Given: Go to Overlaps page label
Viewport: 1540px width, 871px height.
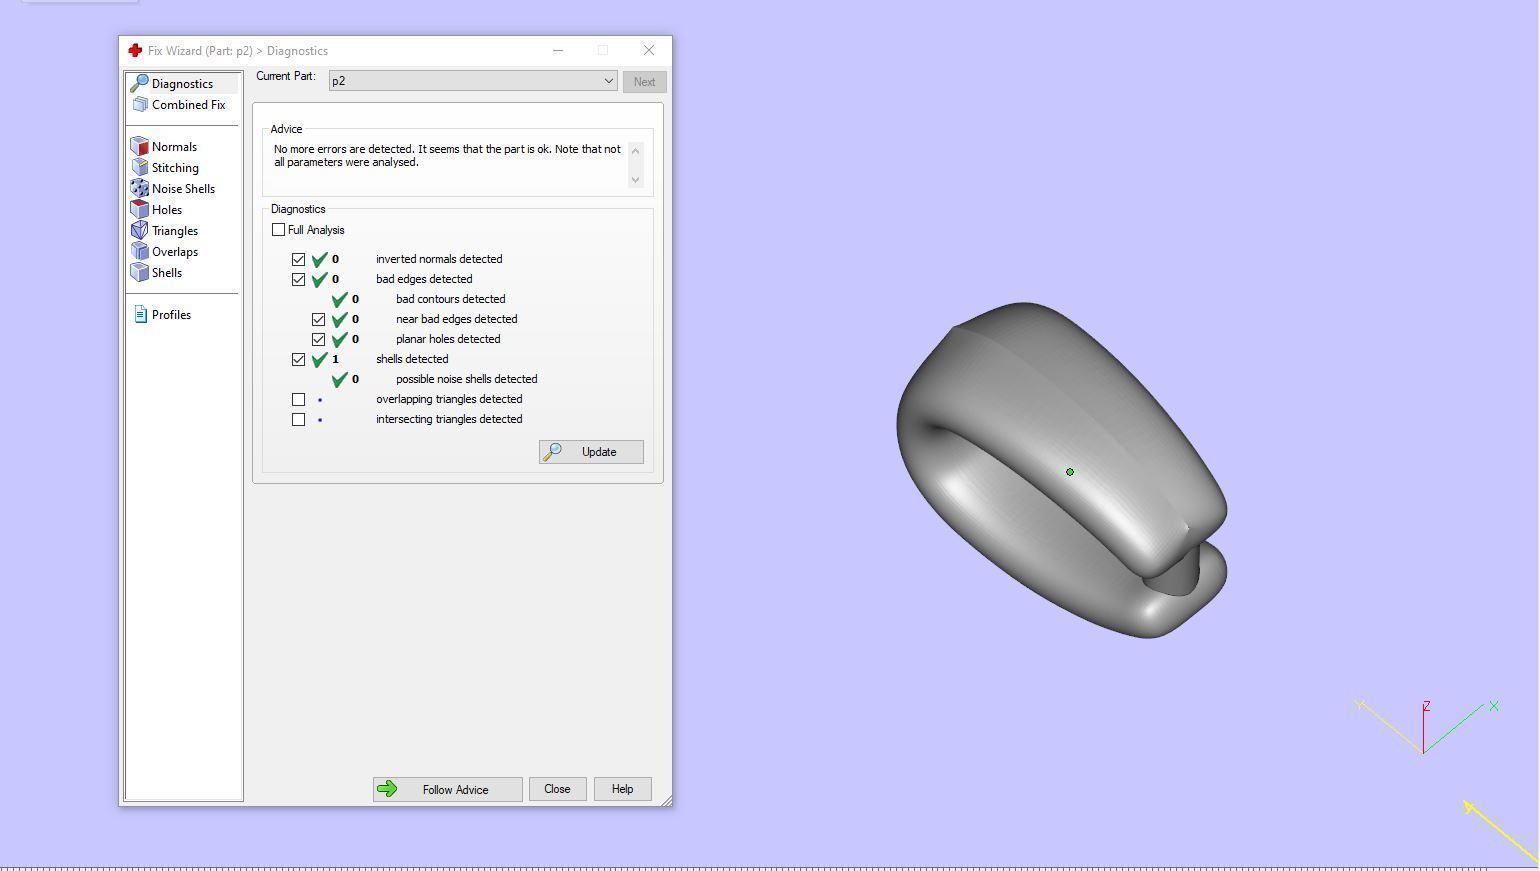Looking at the screenshot, I should (175, 252).
